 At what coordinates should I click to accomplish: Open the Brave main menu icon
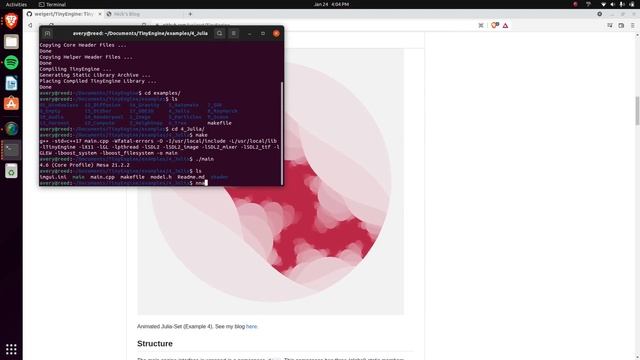[633, 25]
